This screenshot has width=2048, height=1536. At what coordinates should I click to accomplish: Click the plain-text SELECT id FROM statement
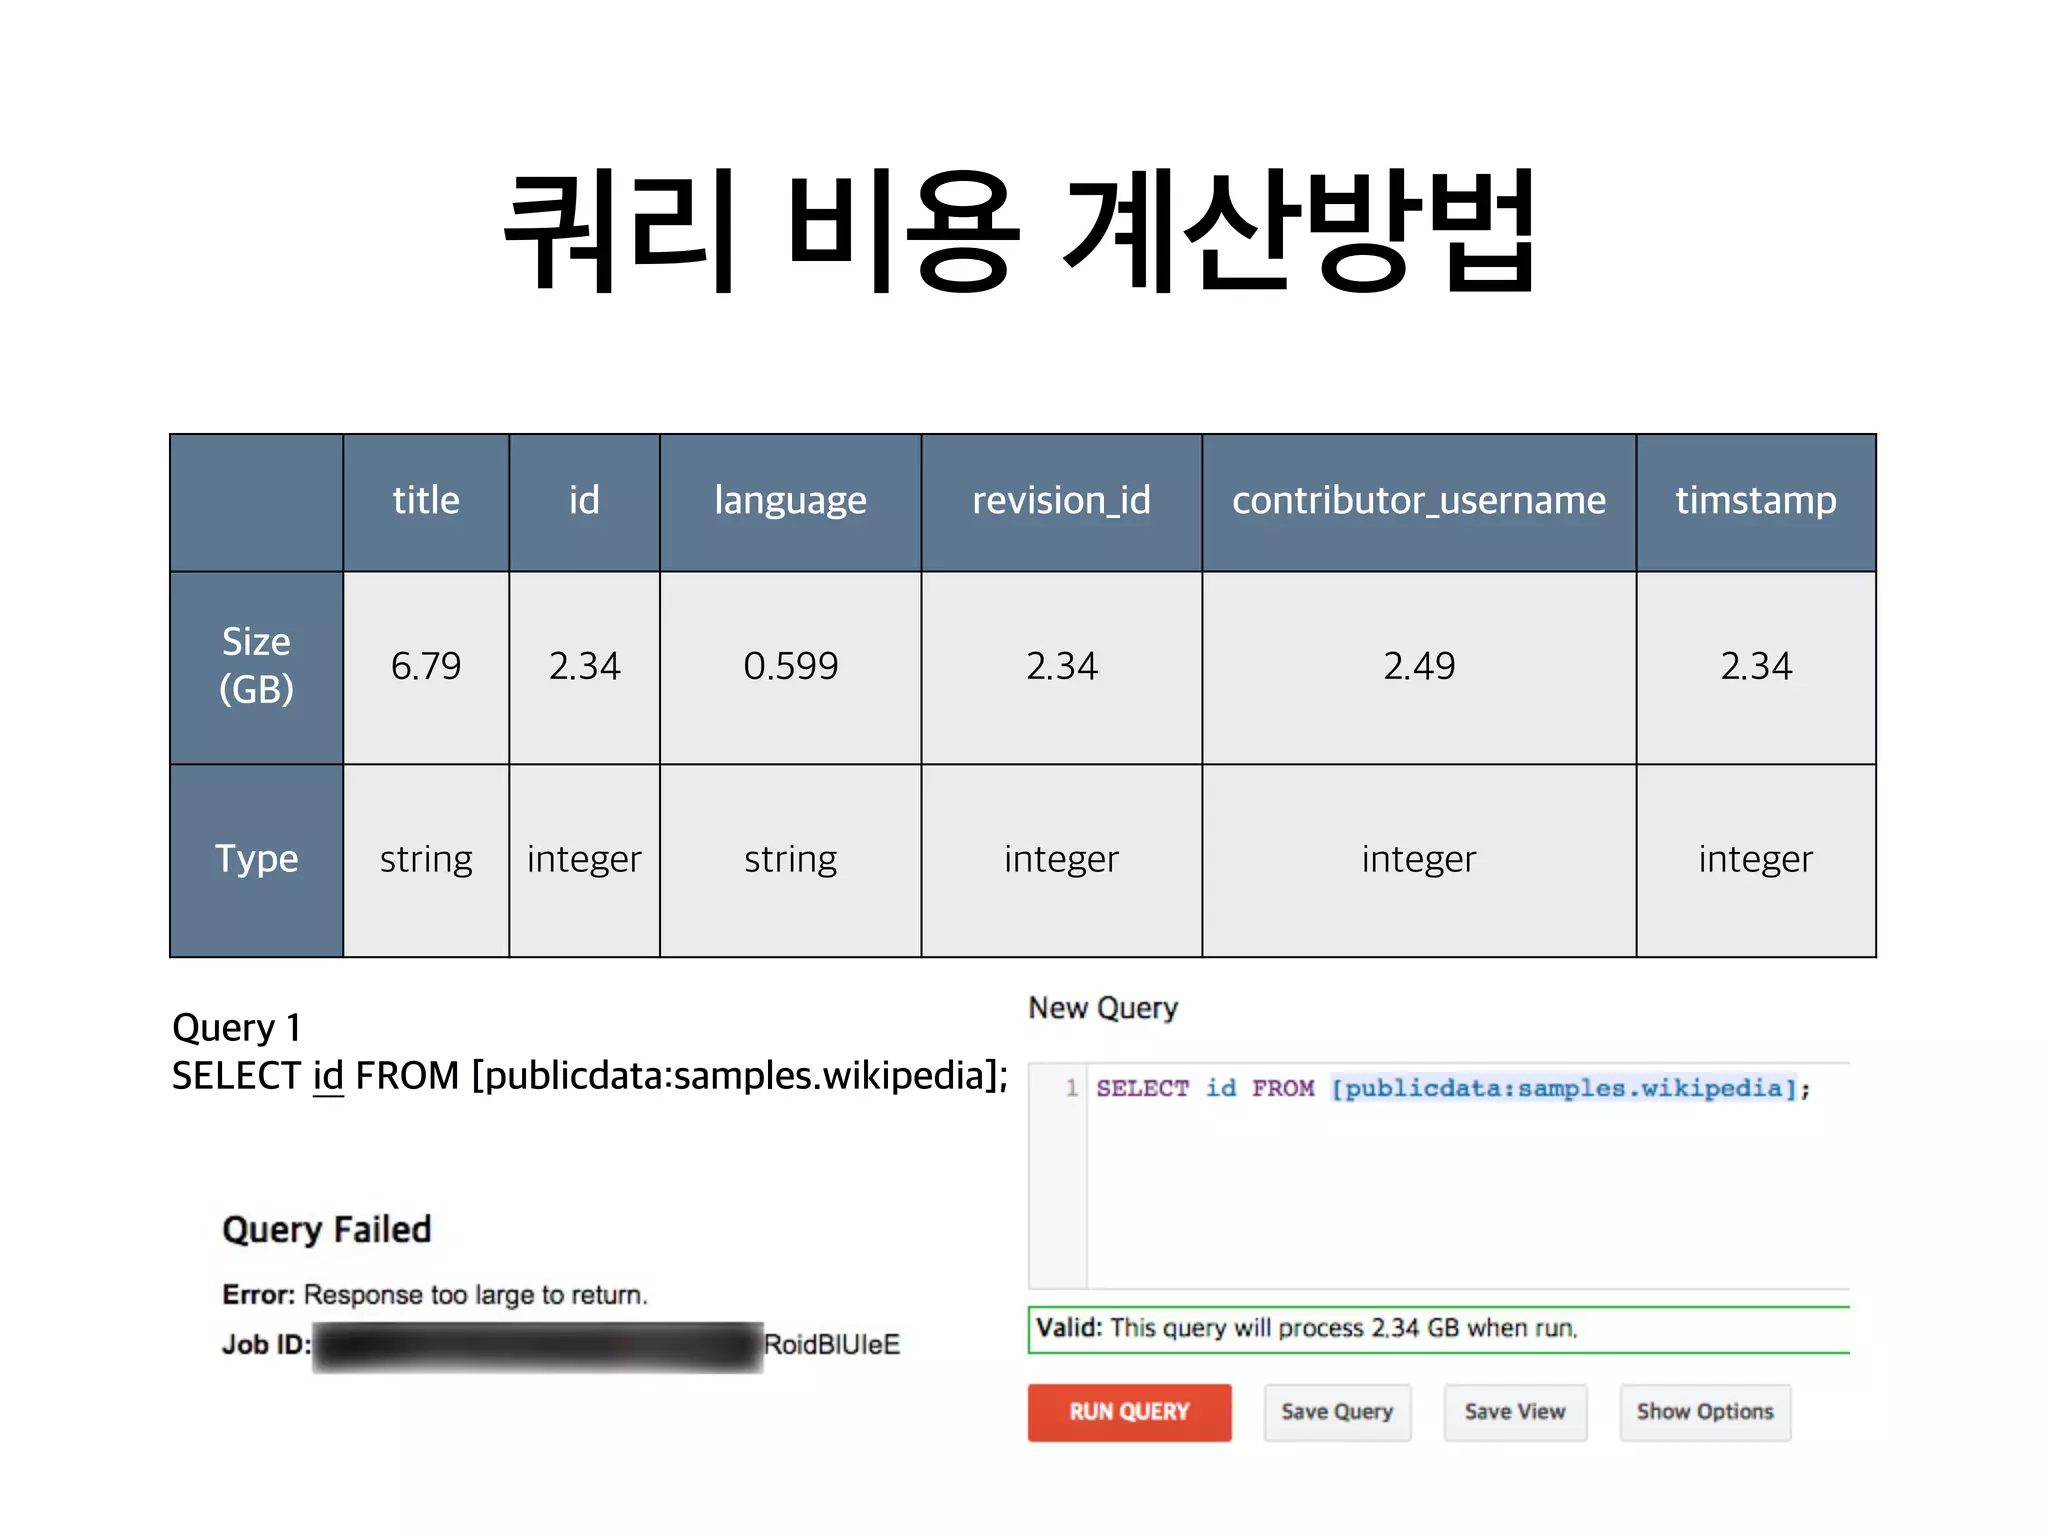(x=590, y=1077)
